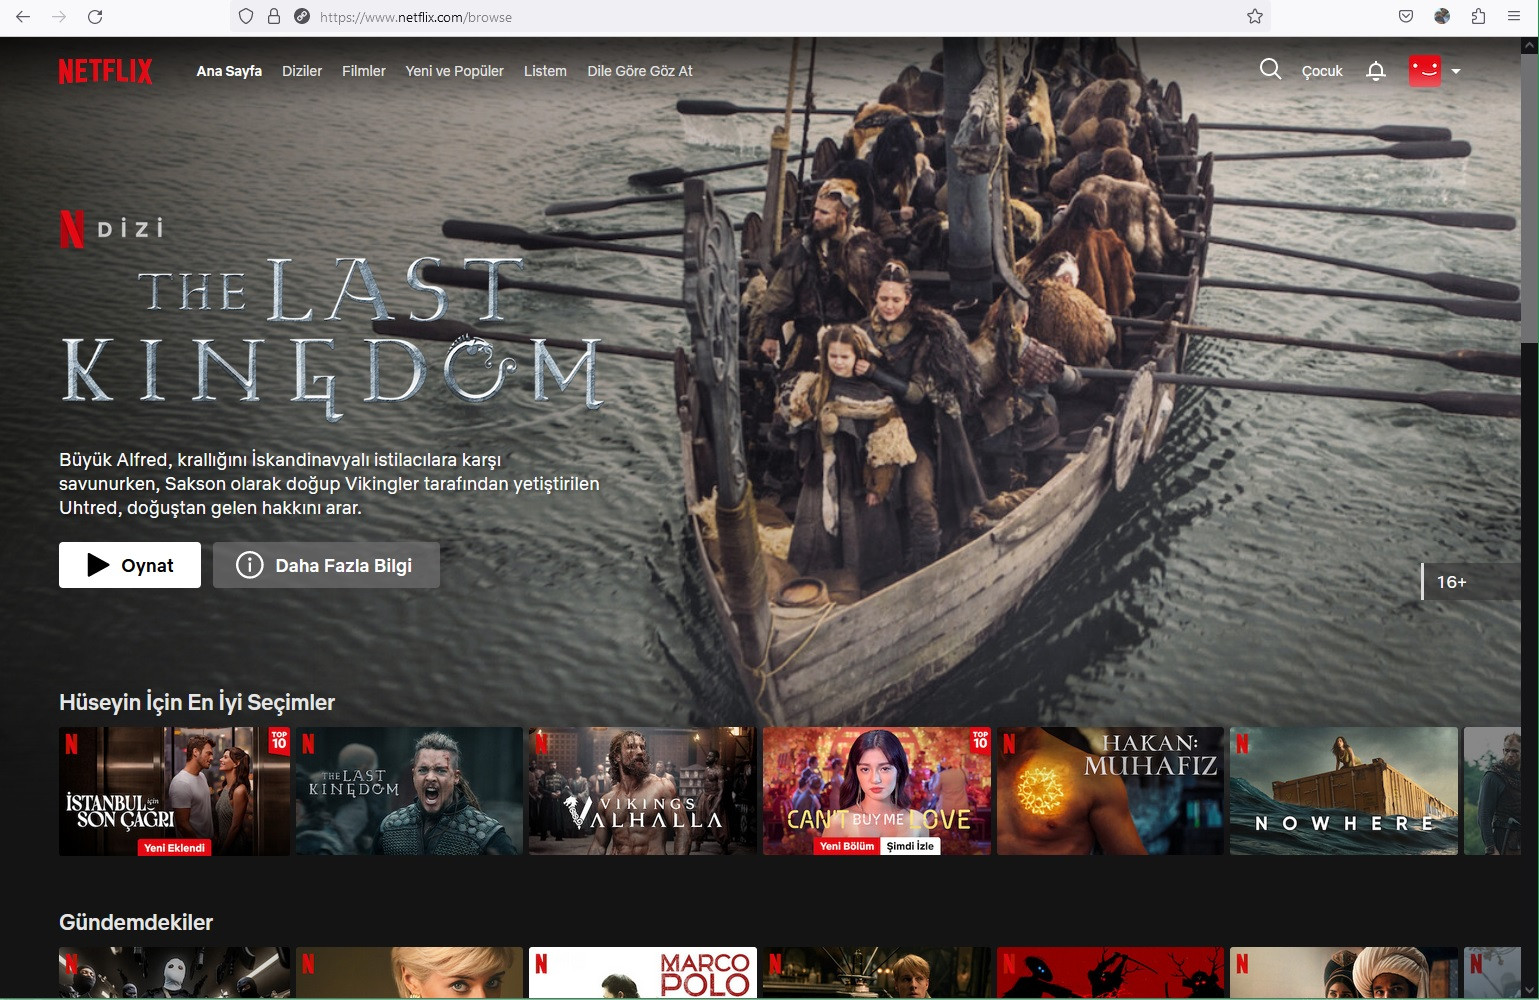This screenshot has height=1000, width=1539.
Task: Open the Marco Polo thumbnail
Action: (x=642, y=973)
